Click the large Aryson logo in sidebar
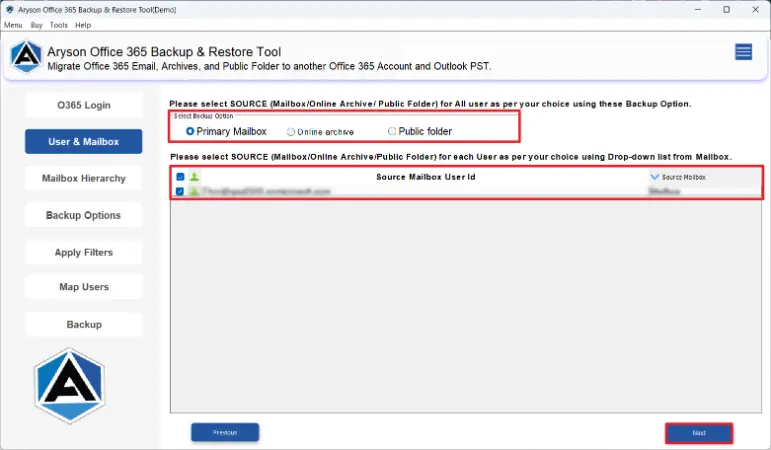The image size is (771, 450). (69, 387)
